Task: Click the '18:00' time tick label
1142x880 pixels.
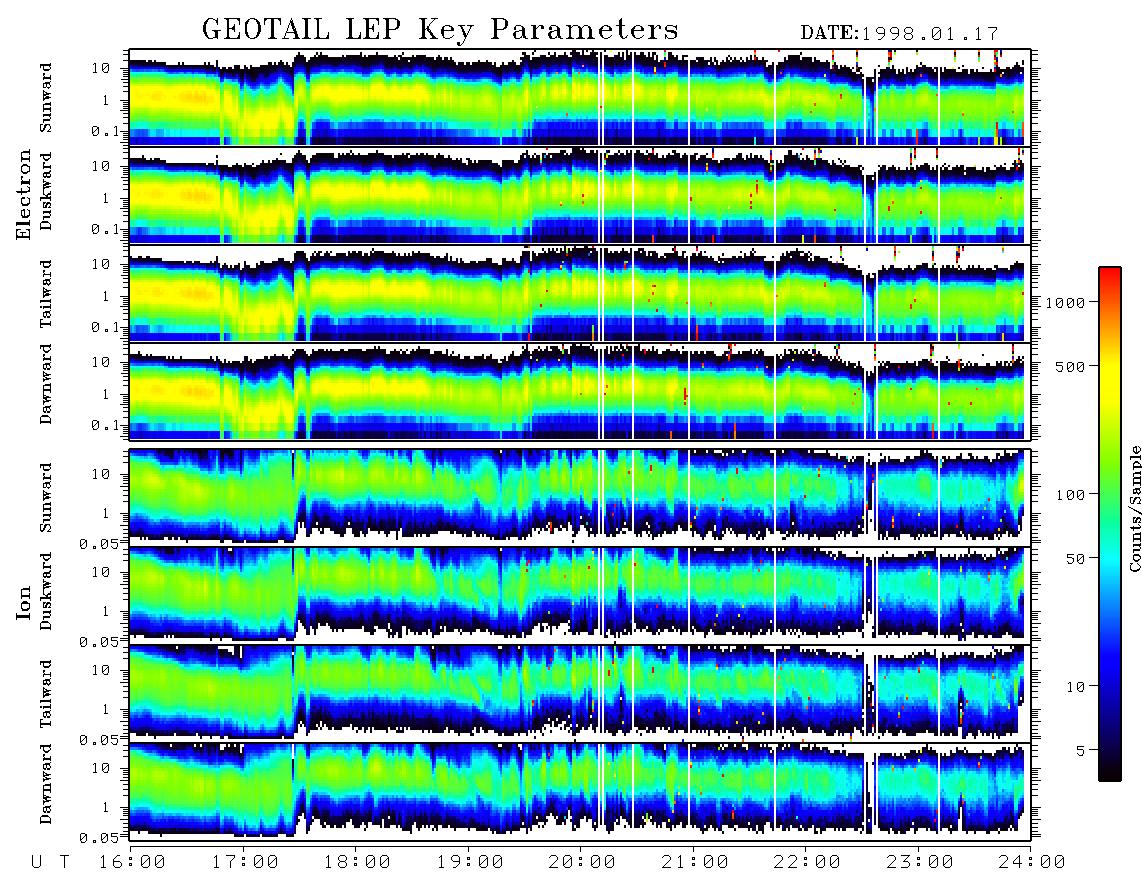Action: 357,862
